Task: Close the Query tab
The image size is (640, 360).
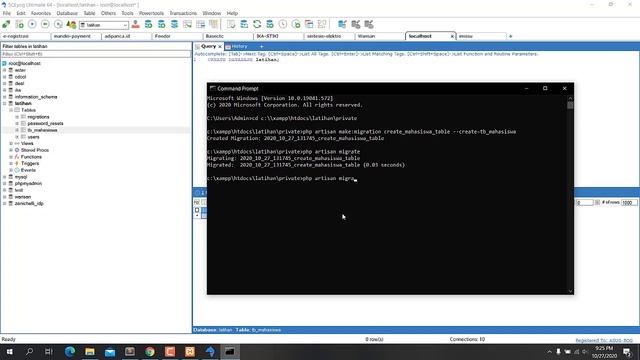Action: (x=220, y=47)
